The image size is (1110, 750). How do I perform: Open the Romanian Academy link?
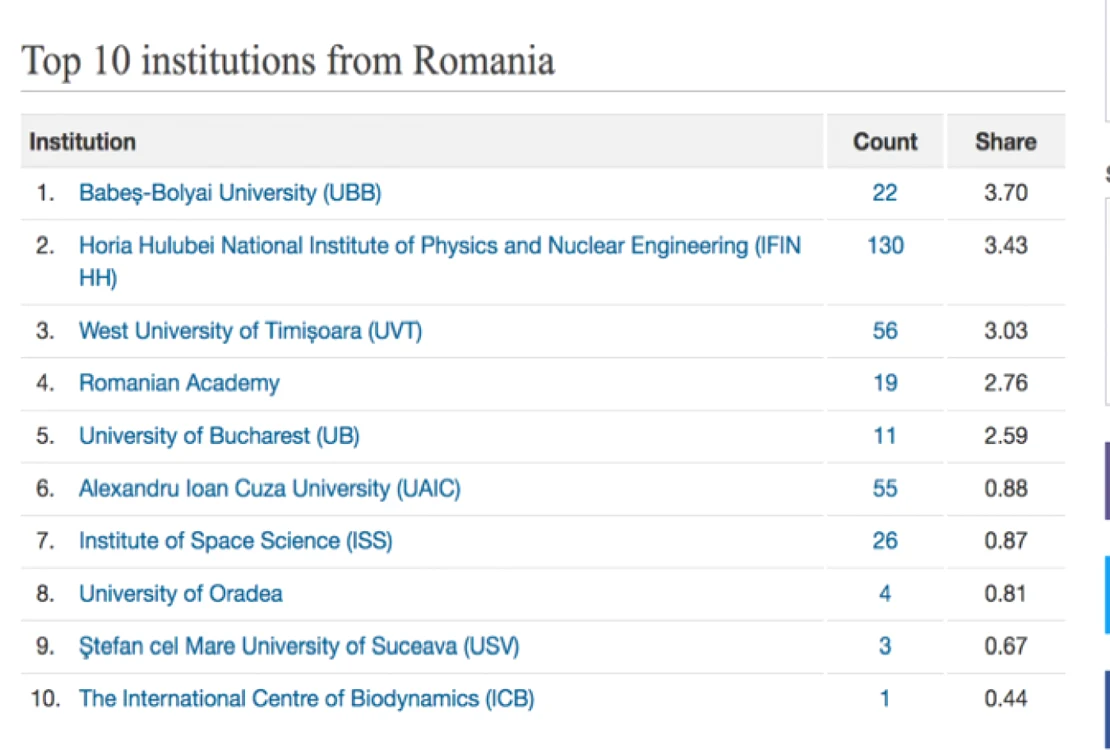click(179, 383)
